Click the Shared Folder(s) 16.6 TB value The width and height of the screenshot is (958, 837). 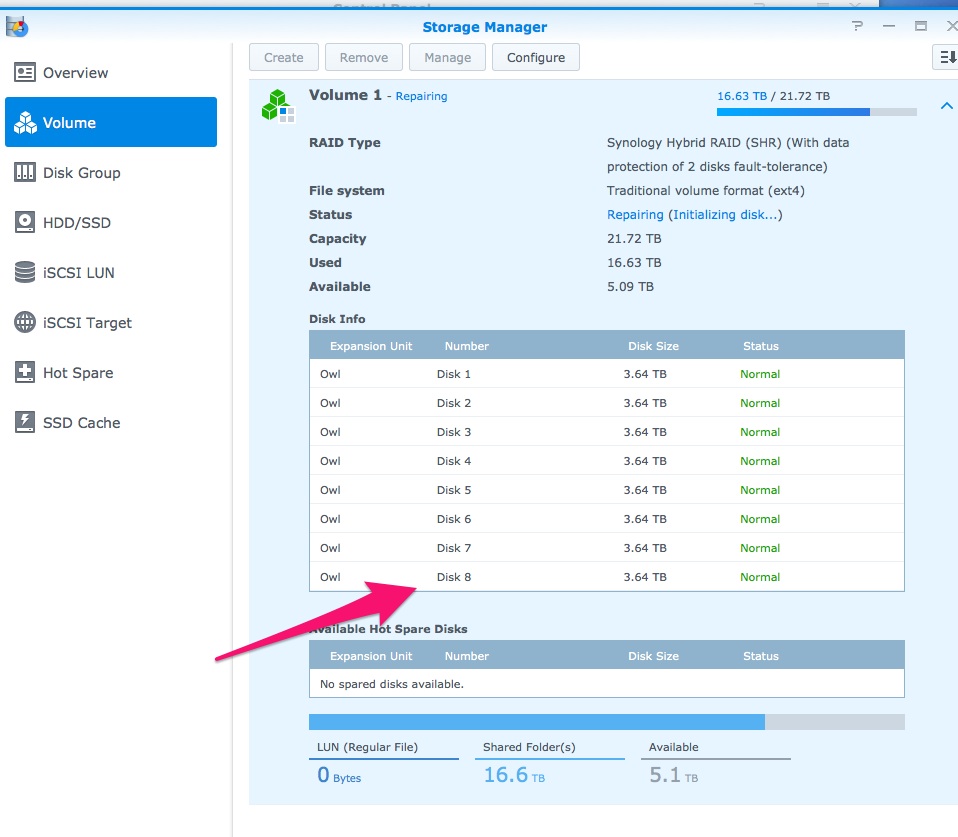(x=514, y=775)
